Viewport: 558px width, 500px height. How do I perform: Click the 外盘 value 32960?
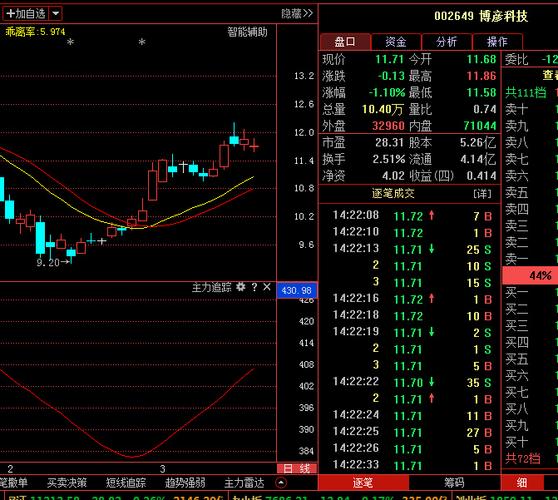[x=388, y=126]
